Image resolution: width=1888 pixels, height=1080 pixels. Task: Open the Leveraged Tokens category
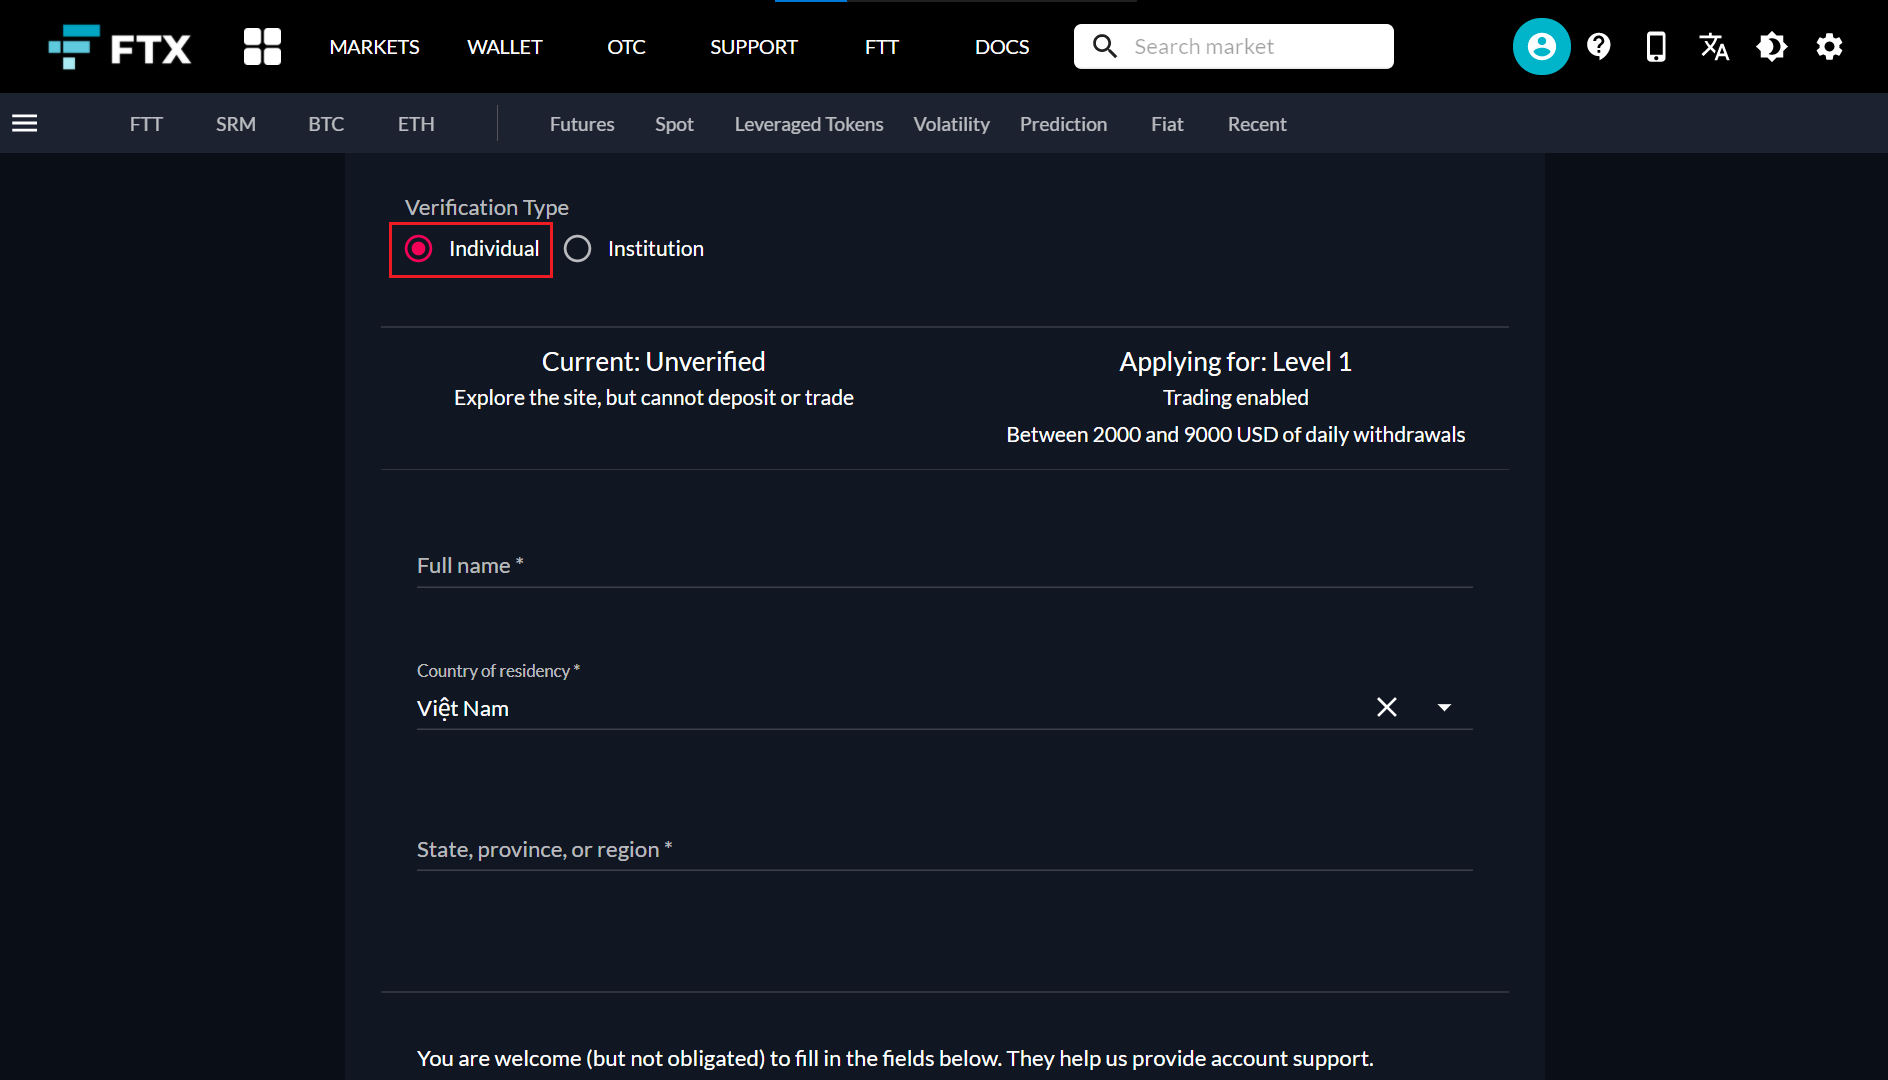808,124
